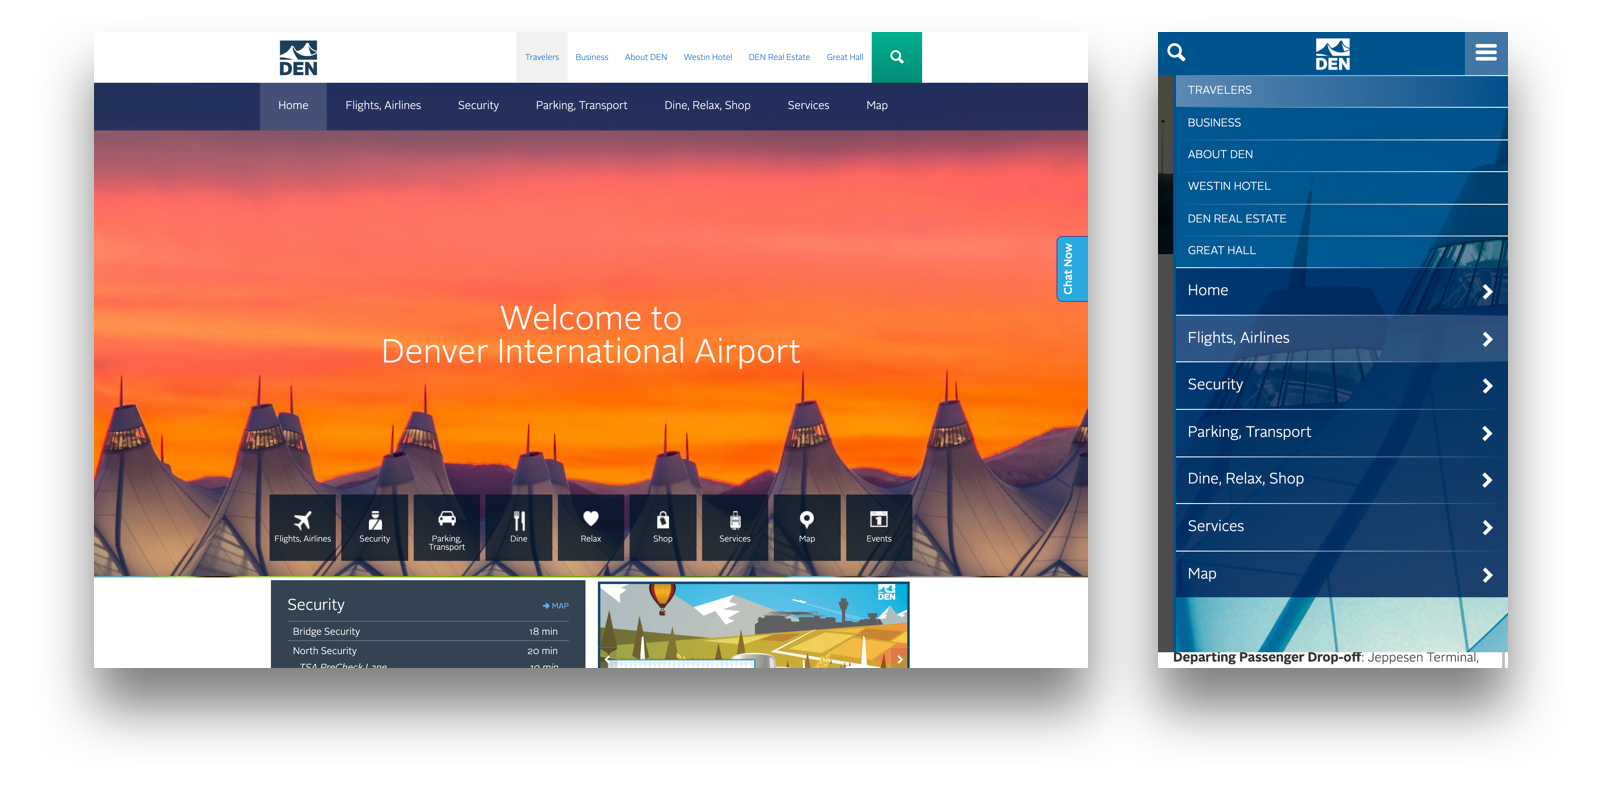Click the DEN logo in desktop header
Viewport: 1600px width, 800px height.
(298, 58)
